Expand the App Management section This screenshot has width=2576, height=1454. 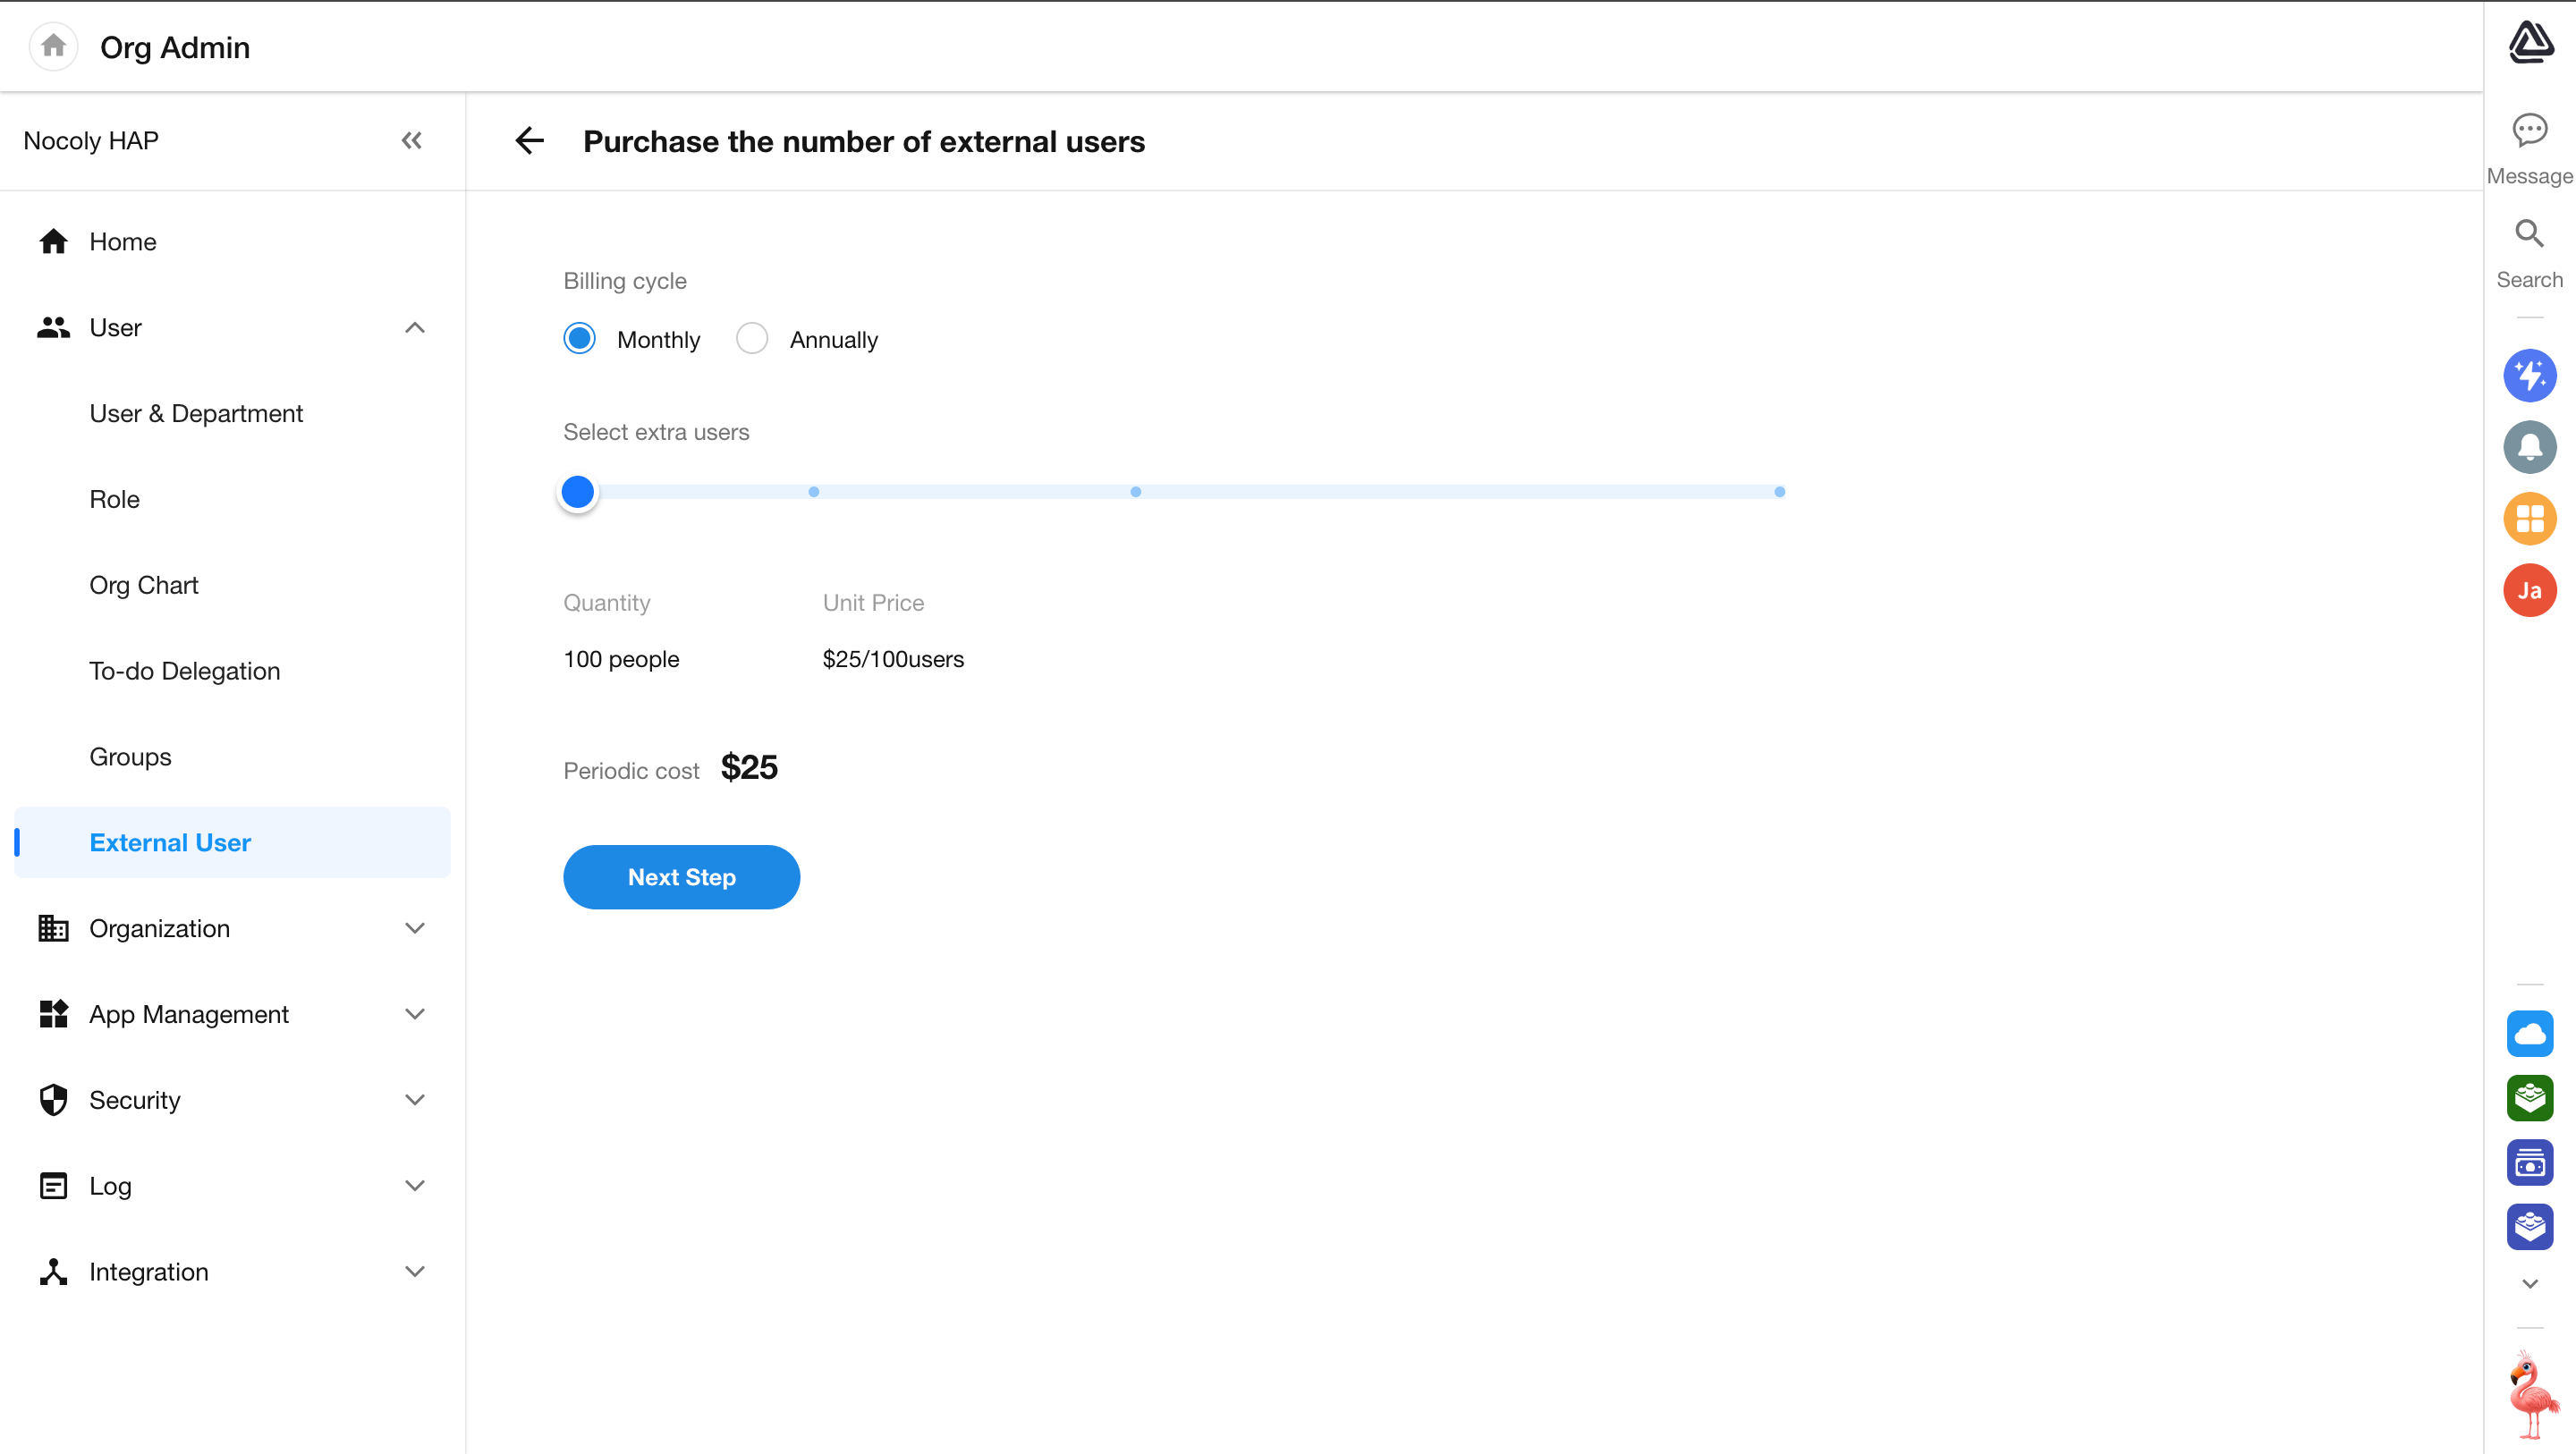pos(415,1014)
